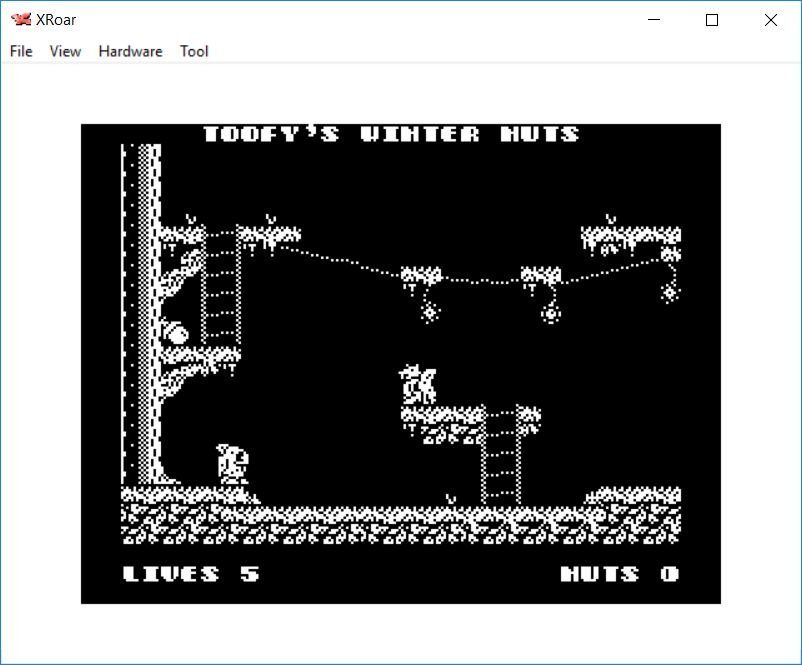Image resolution: width=802 pixels, height=665 pixels.
Task: Open the View menu
Action: [65, 51]
